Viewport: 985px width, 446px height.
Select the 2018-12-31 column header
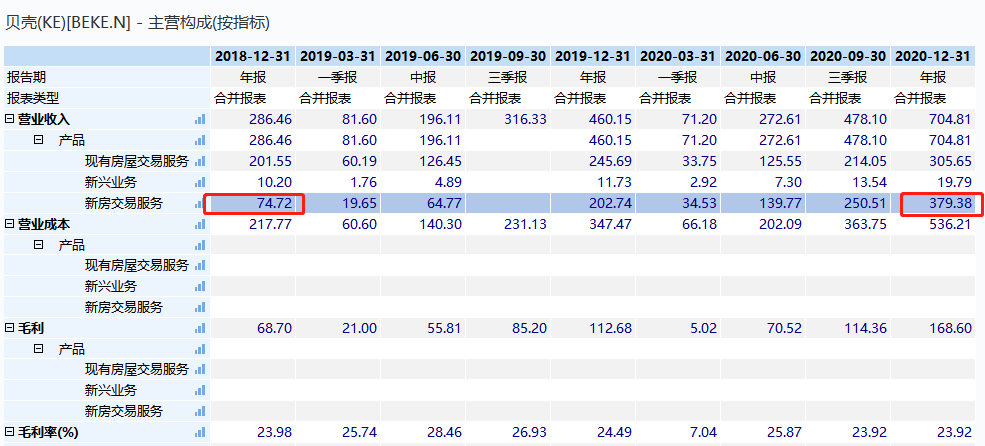point(252,56)
